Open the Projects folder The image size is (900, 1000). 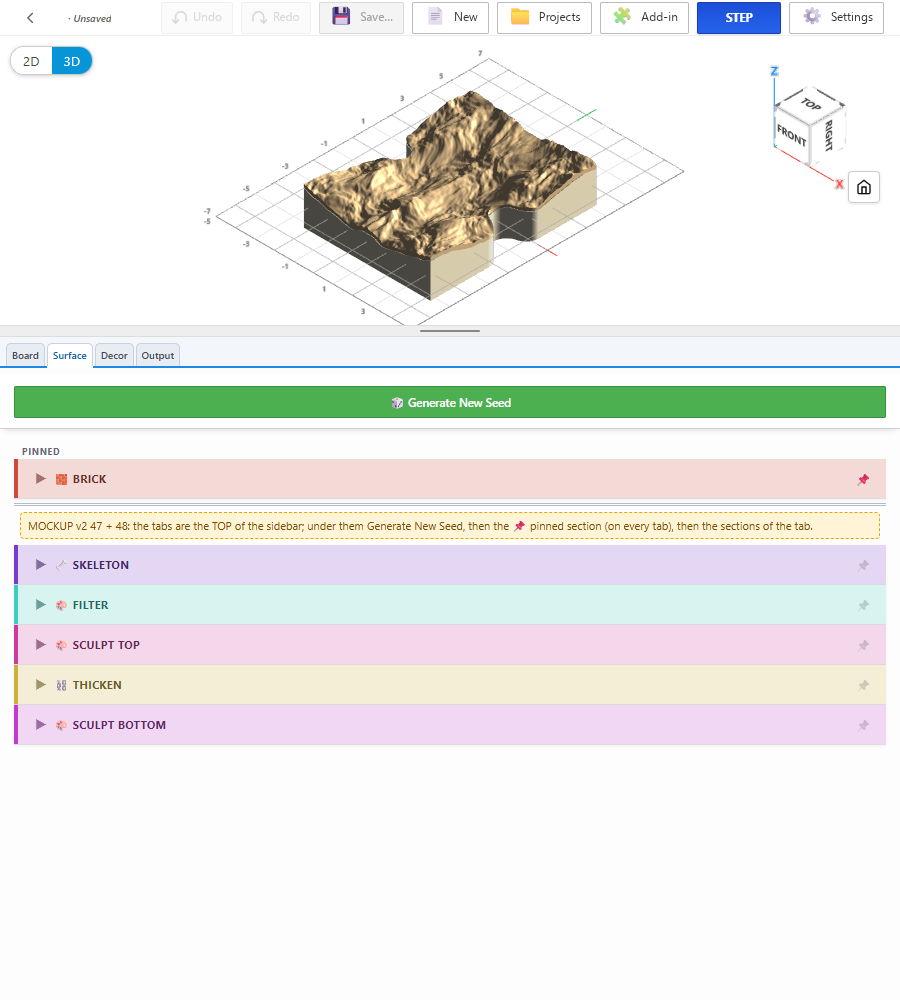[544, 17]
